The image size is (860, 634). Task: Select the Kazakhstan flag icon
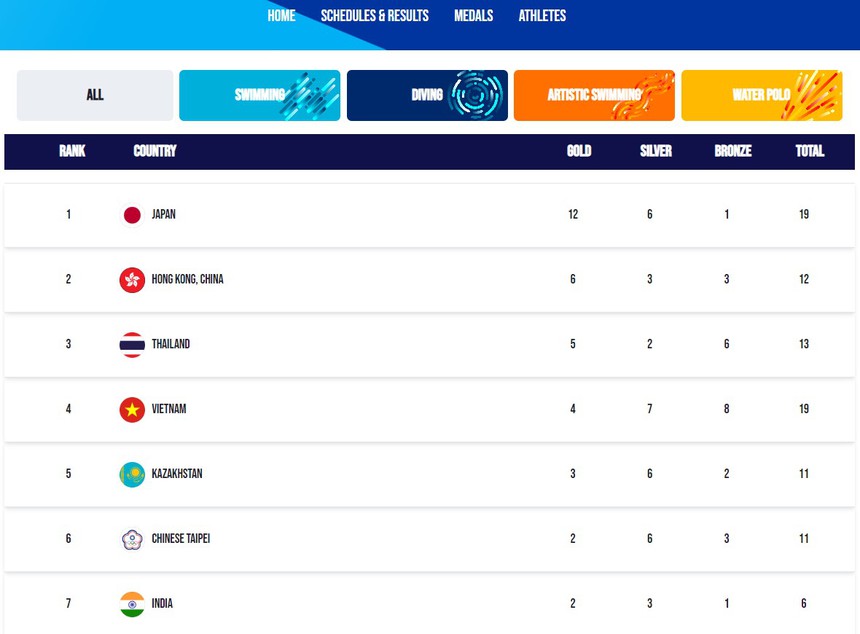130,474
